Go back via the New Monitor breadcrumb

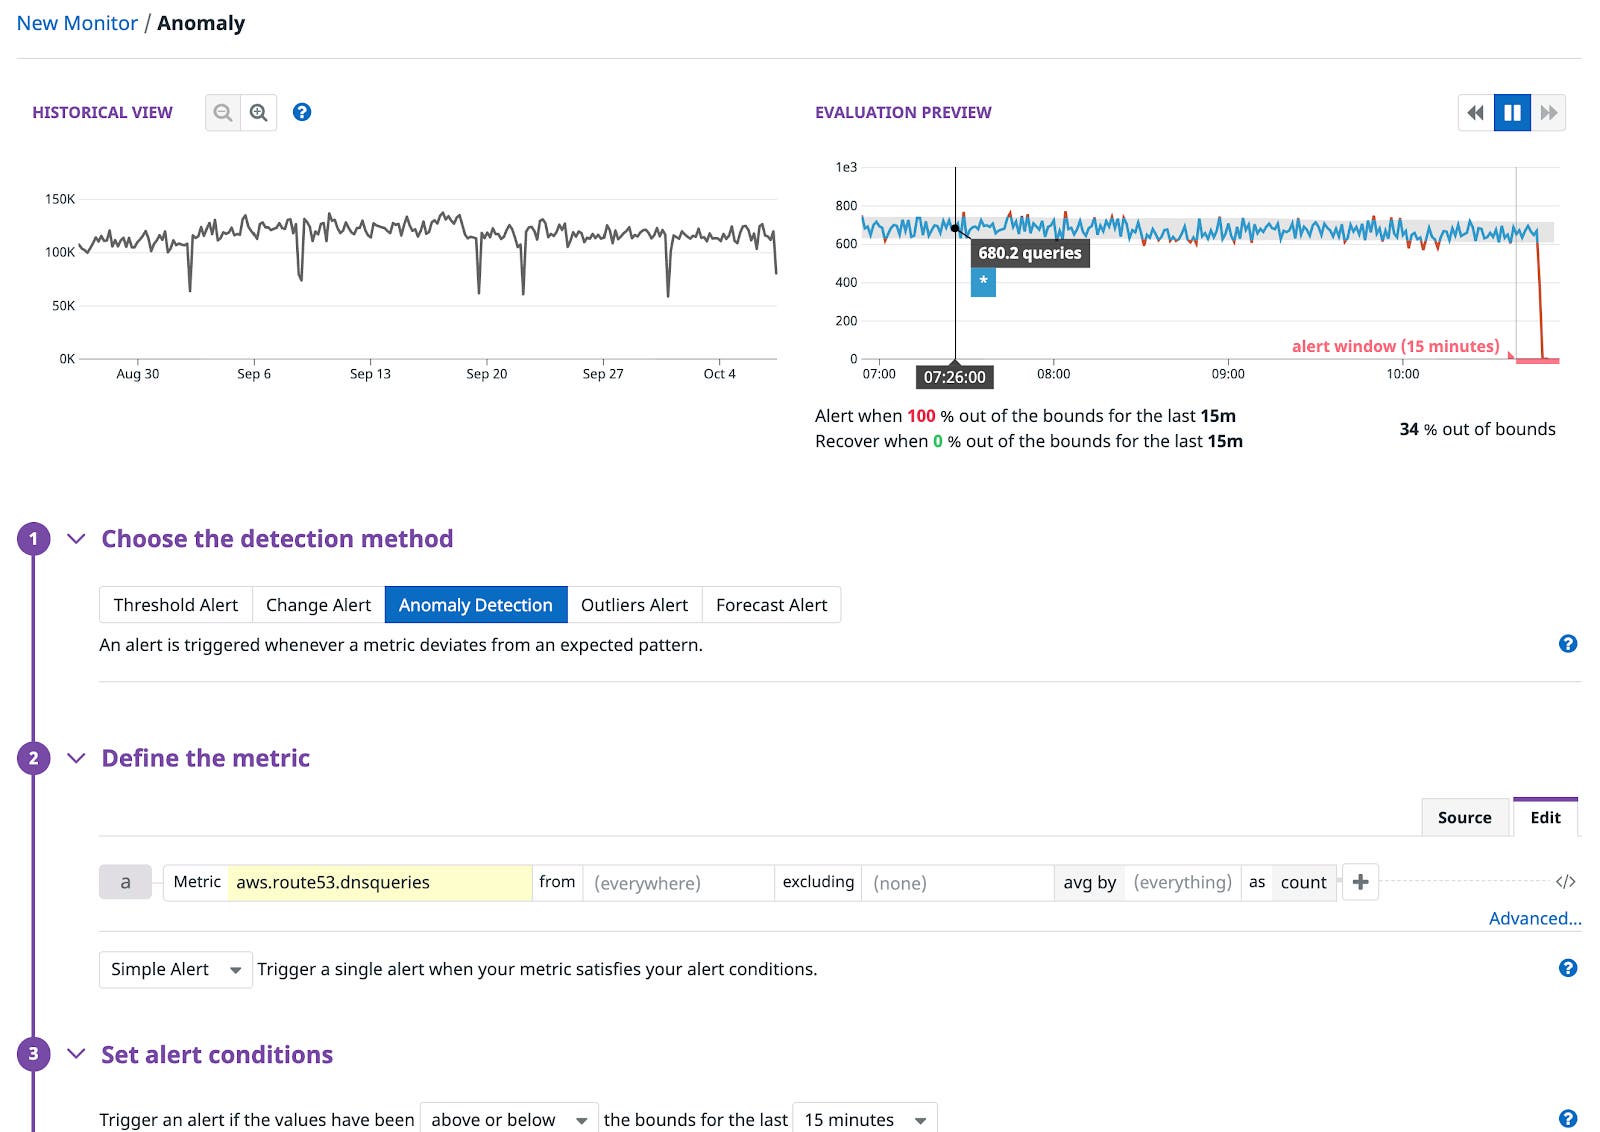(77, 22)
